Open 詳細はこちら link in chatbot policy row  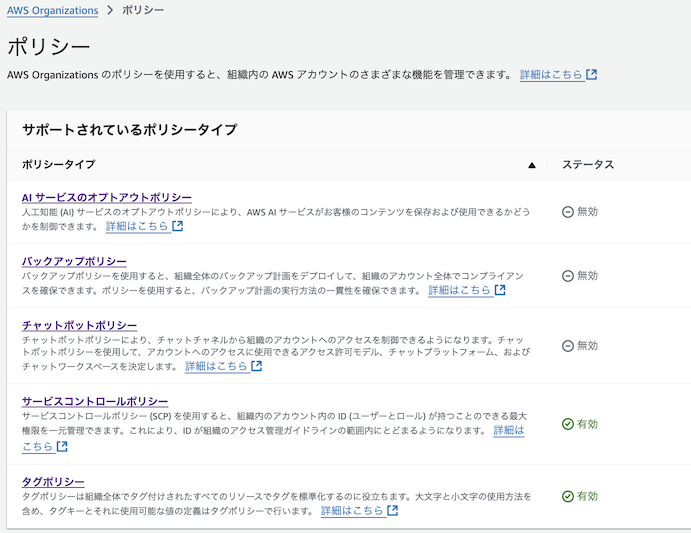(x=216, y=366)
